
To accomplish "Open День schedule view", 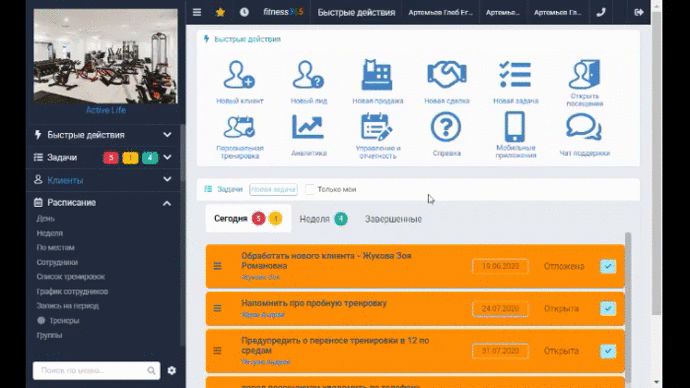I will click(45, 218).
